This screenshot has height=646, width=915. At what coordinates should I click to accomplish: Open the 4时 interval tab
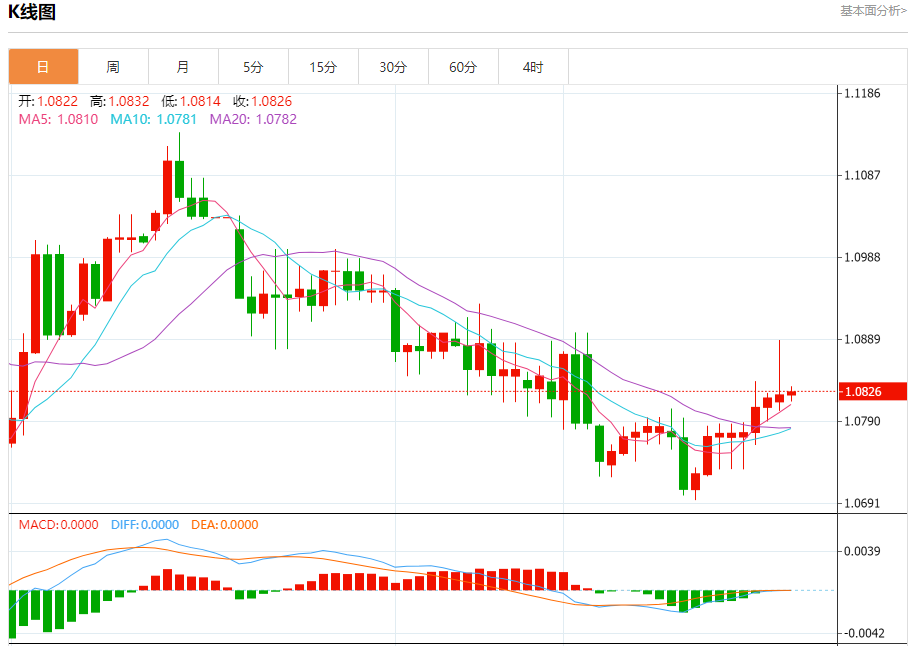click(x=533, y=67)
